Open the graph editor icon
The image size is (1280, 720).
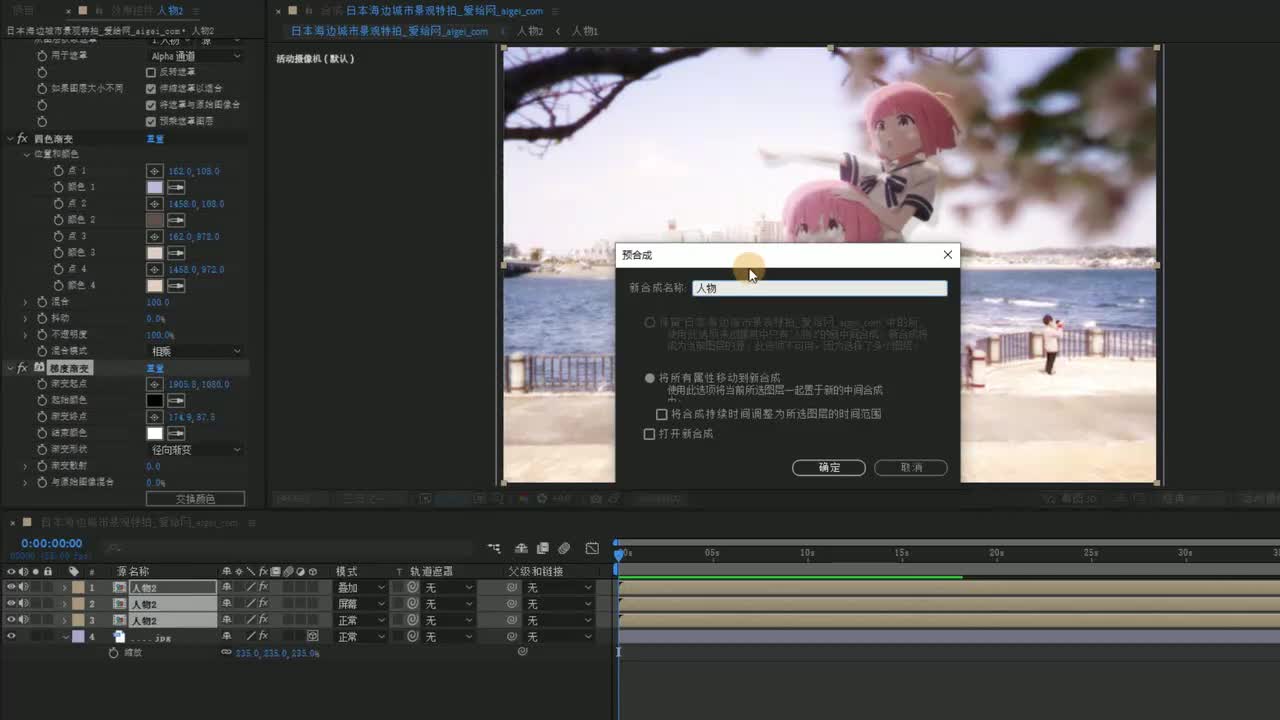pos(592,549)
